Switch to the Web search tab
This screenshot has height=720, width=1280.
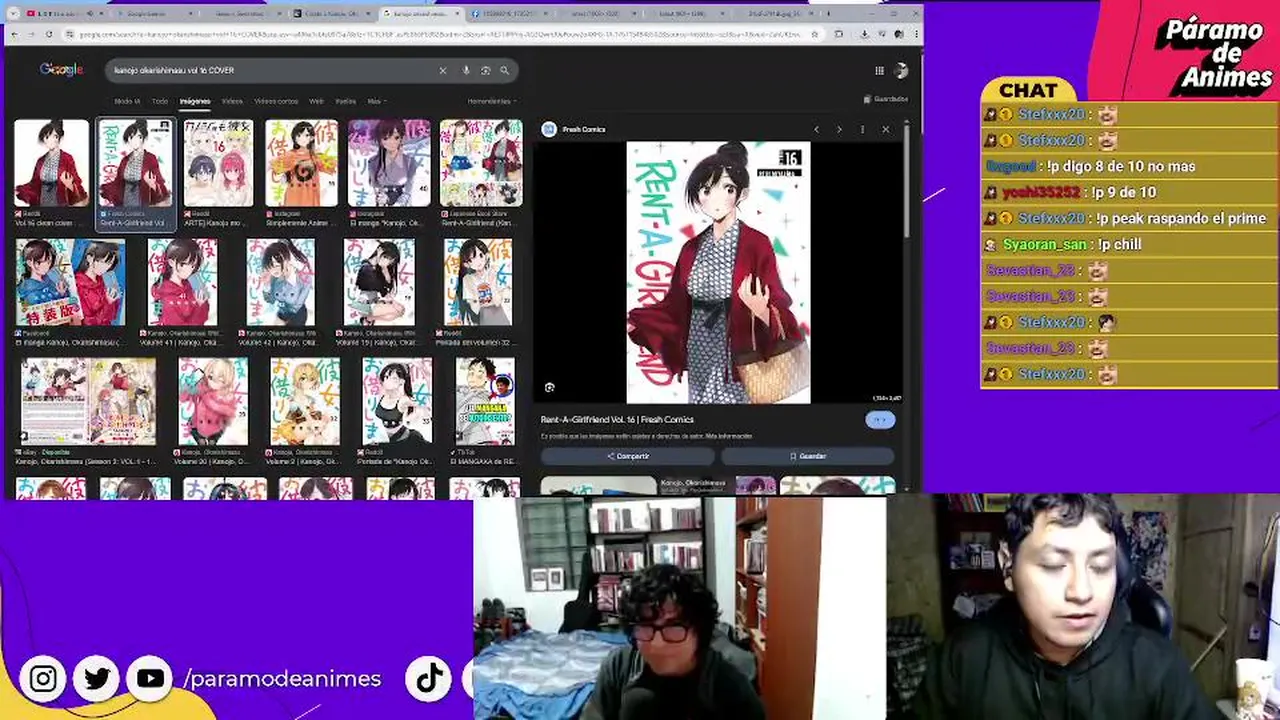click(316, 101)
